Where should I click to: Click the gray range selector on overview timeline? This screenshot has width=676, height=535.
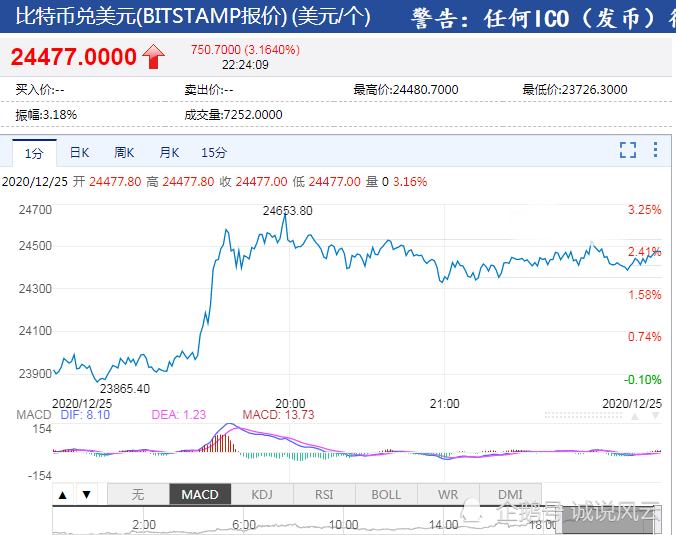point(609,520)
